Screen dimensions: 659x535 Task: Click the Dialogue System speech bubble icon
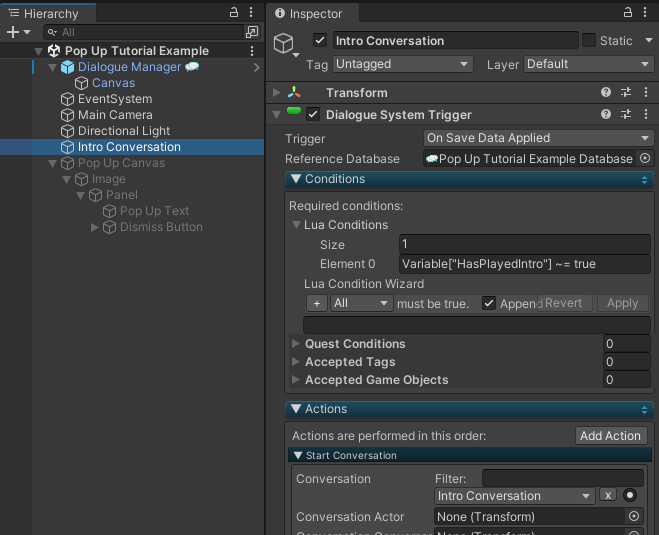tap(192, 66)
